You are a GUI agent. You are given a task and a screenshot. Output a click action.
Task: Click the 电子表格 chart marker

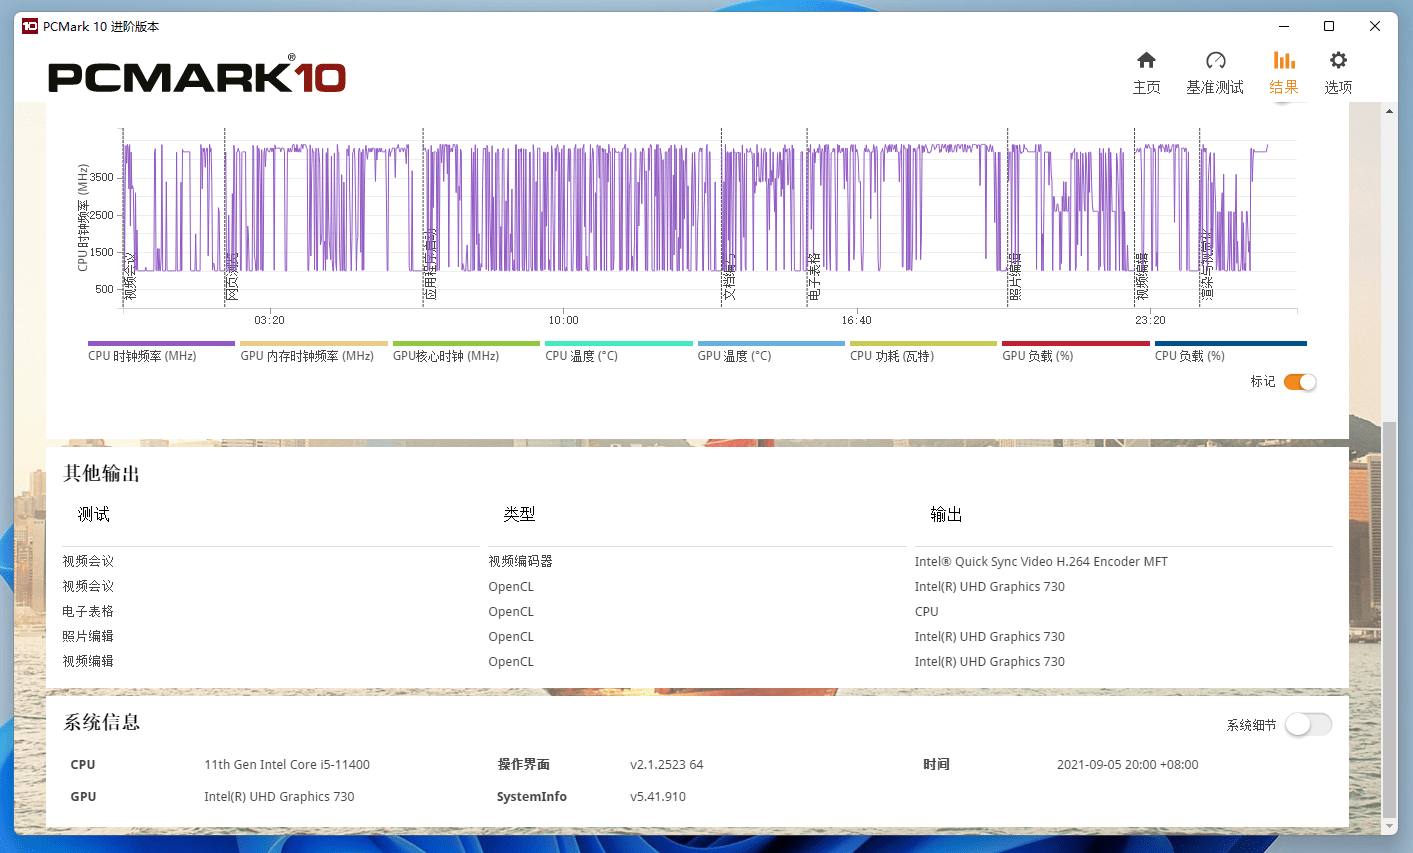tap(814, 276)
